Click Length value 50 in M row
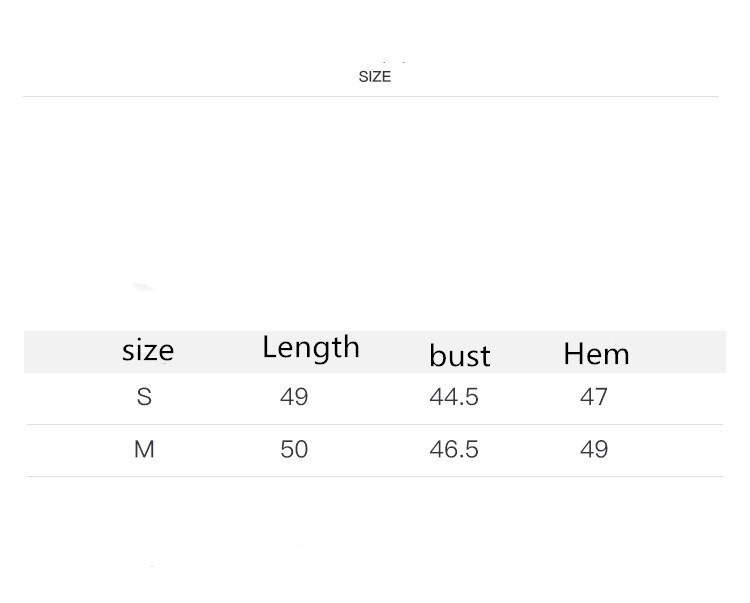 [x=294, y=449]
